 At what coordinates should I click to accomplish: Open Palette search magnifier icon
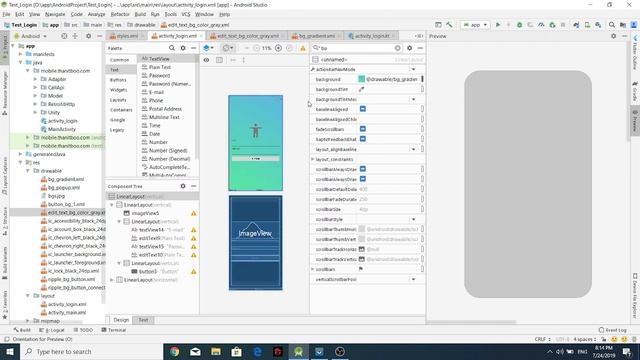point(172,48)
